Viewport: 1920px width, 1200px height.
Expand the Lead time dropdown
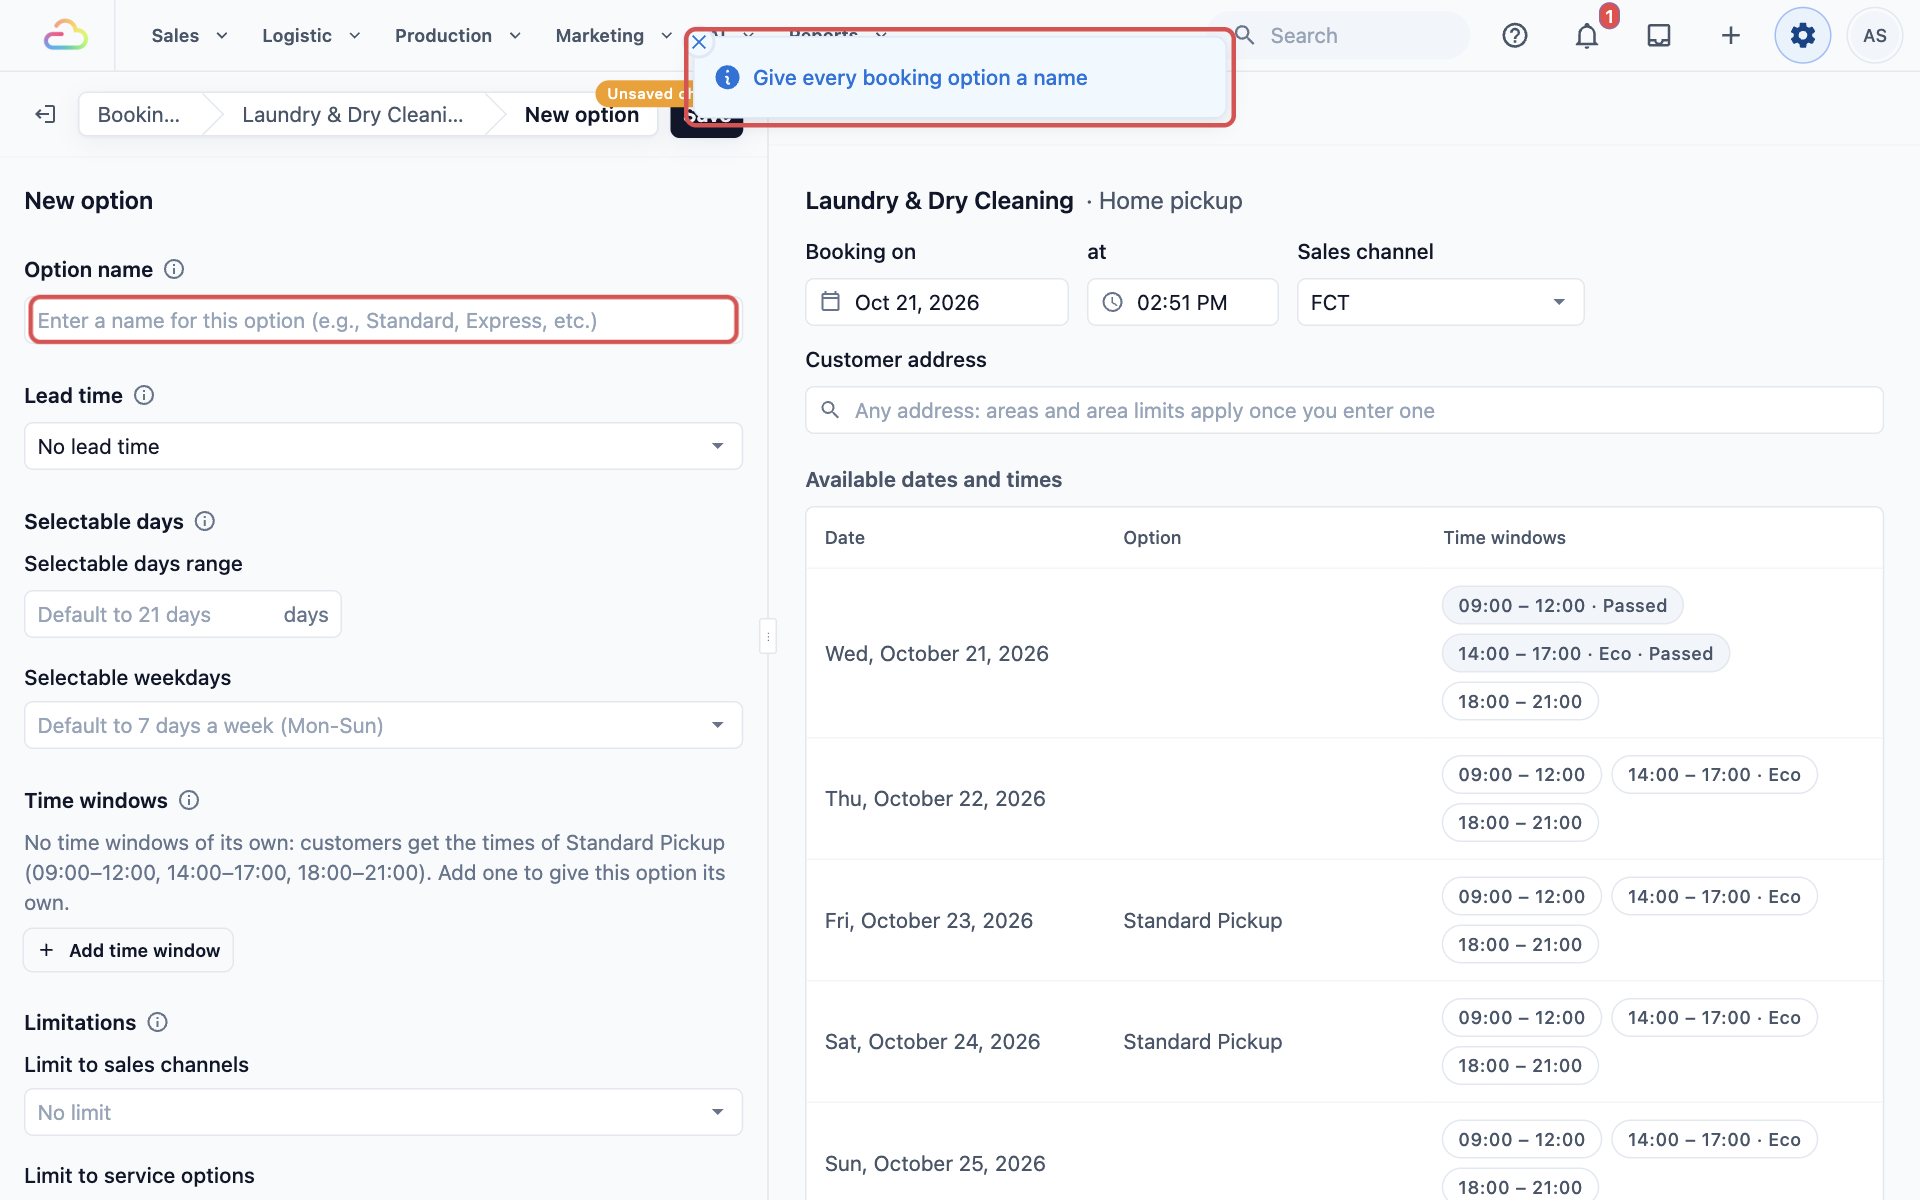[x=383, y=446]
